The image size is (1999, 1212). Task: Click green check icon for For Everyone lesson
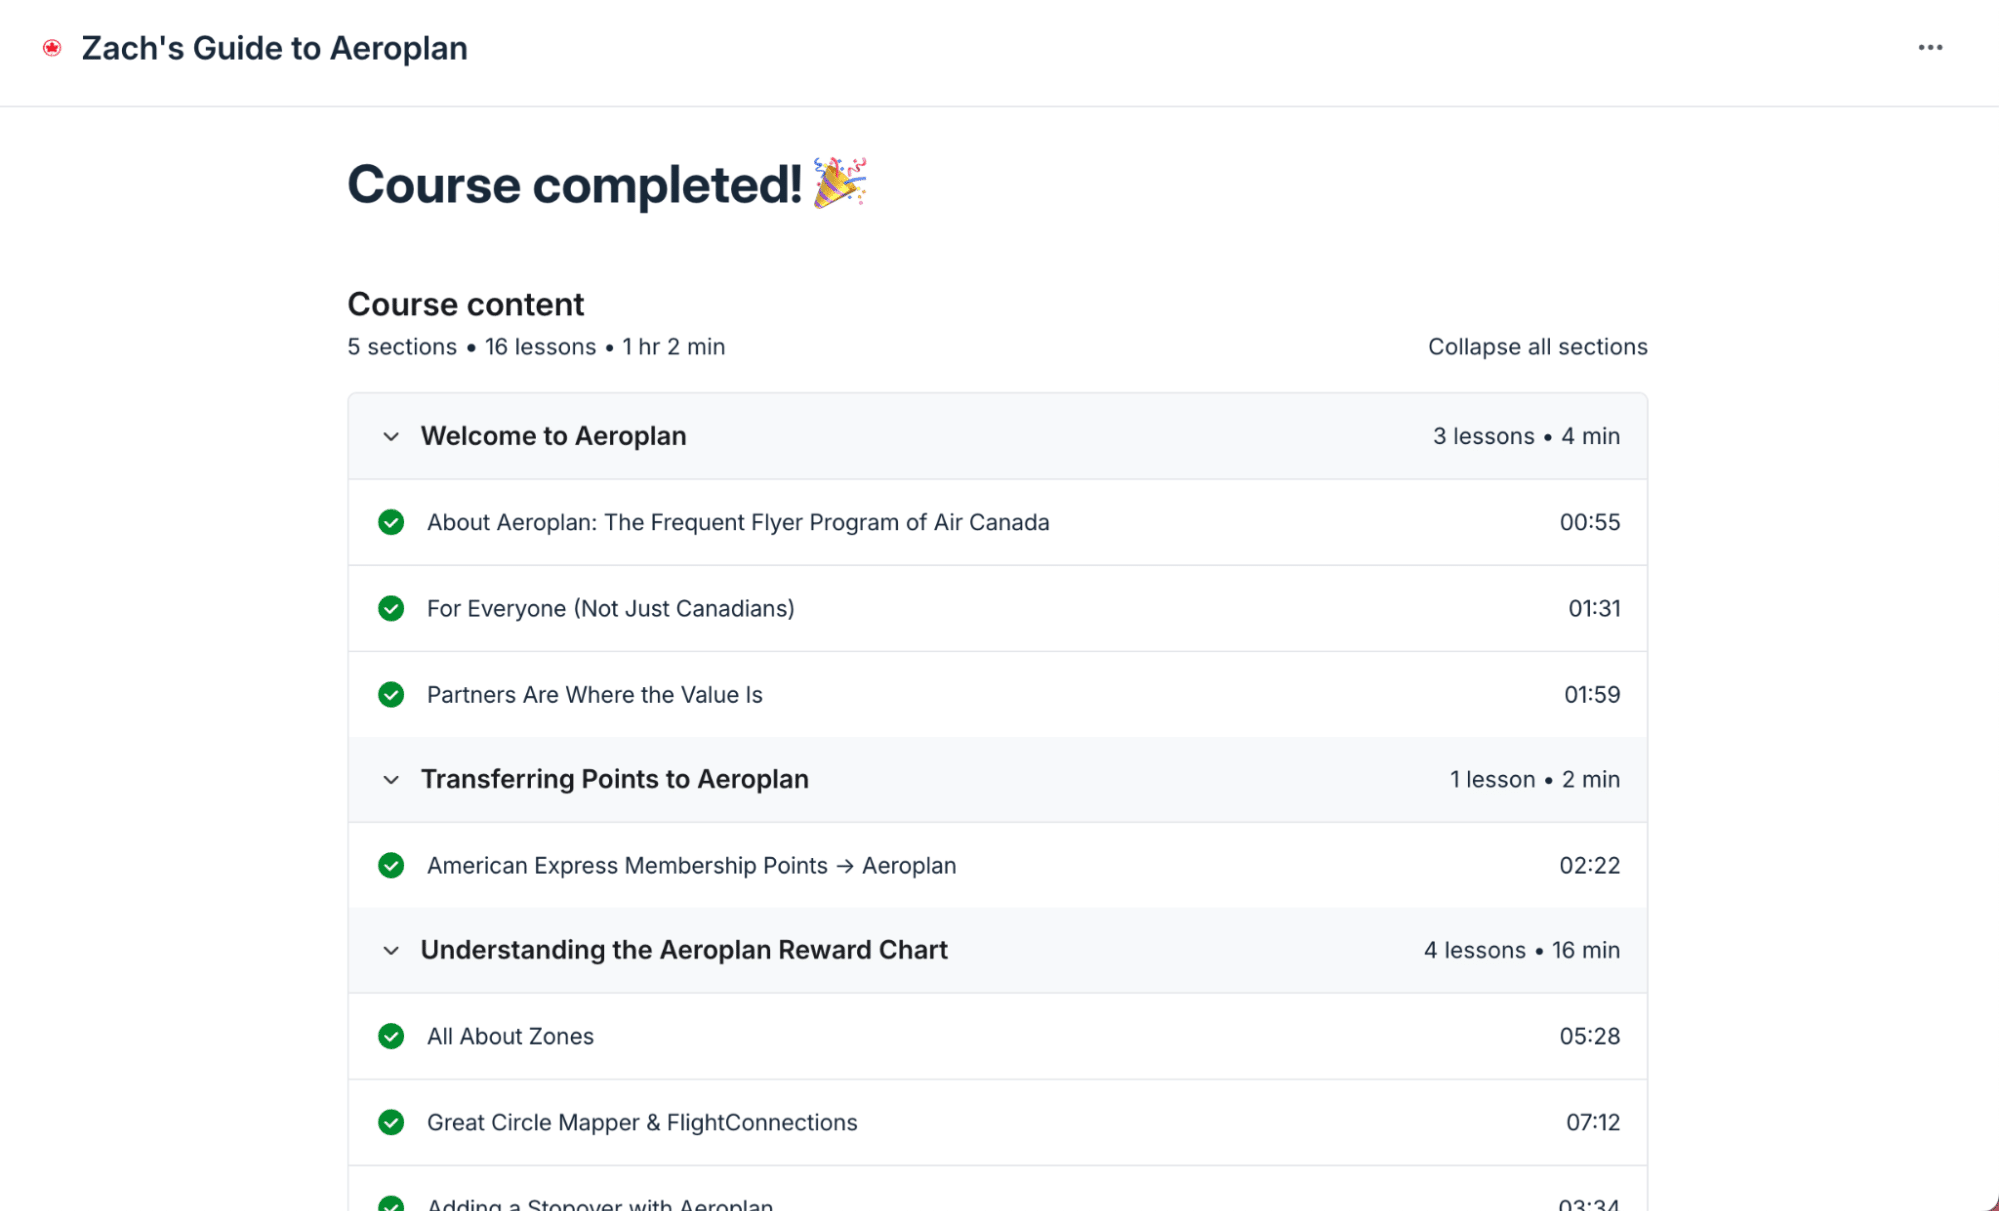pos(391,608)
